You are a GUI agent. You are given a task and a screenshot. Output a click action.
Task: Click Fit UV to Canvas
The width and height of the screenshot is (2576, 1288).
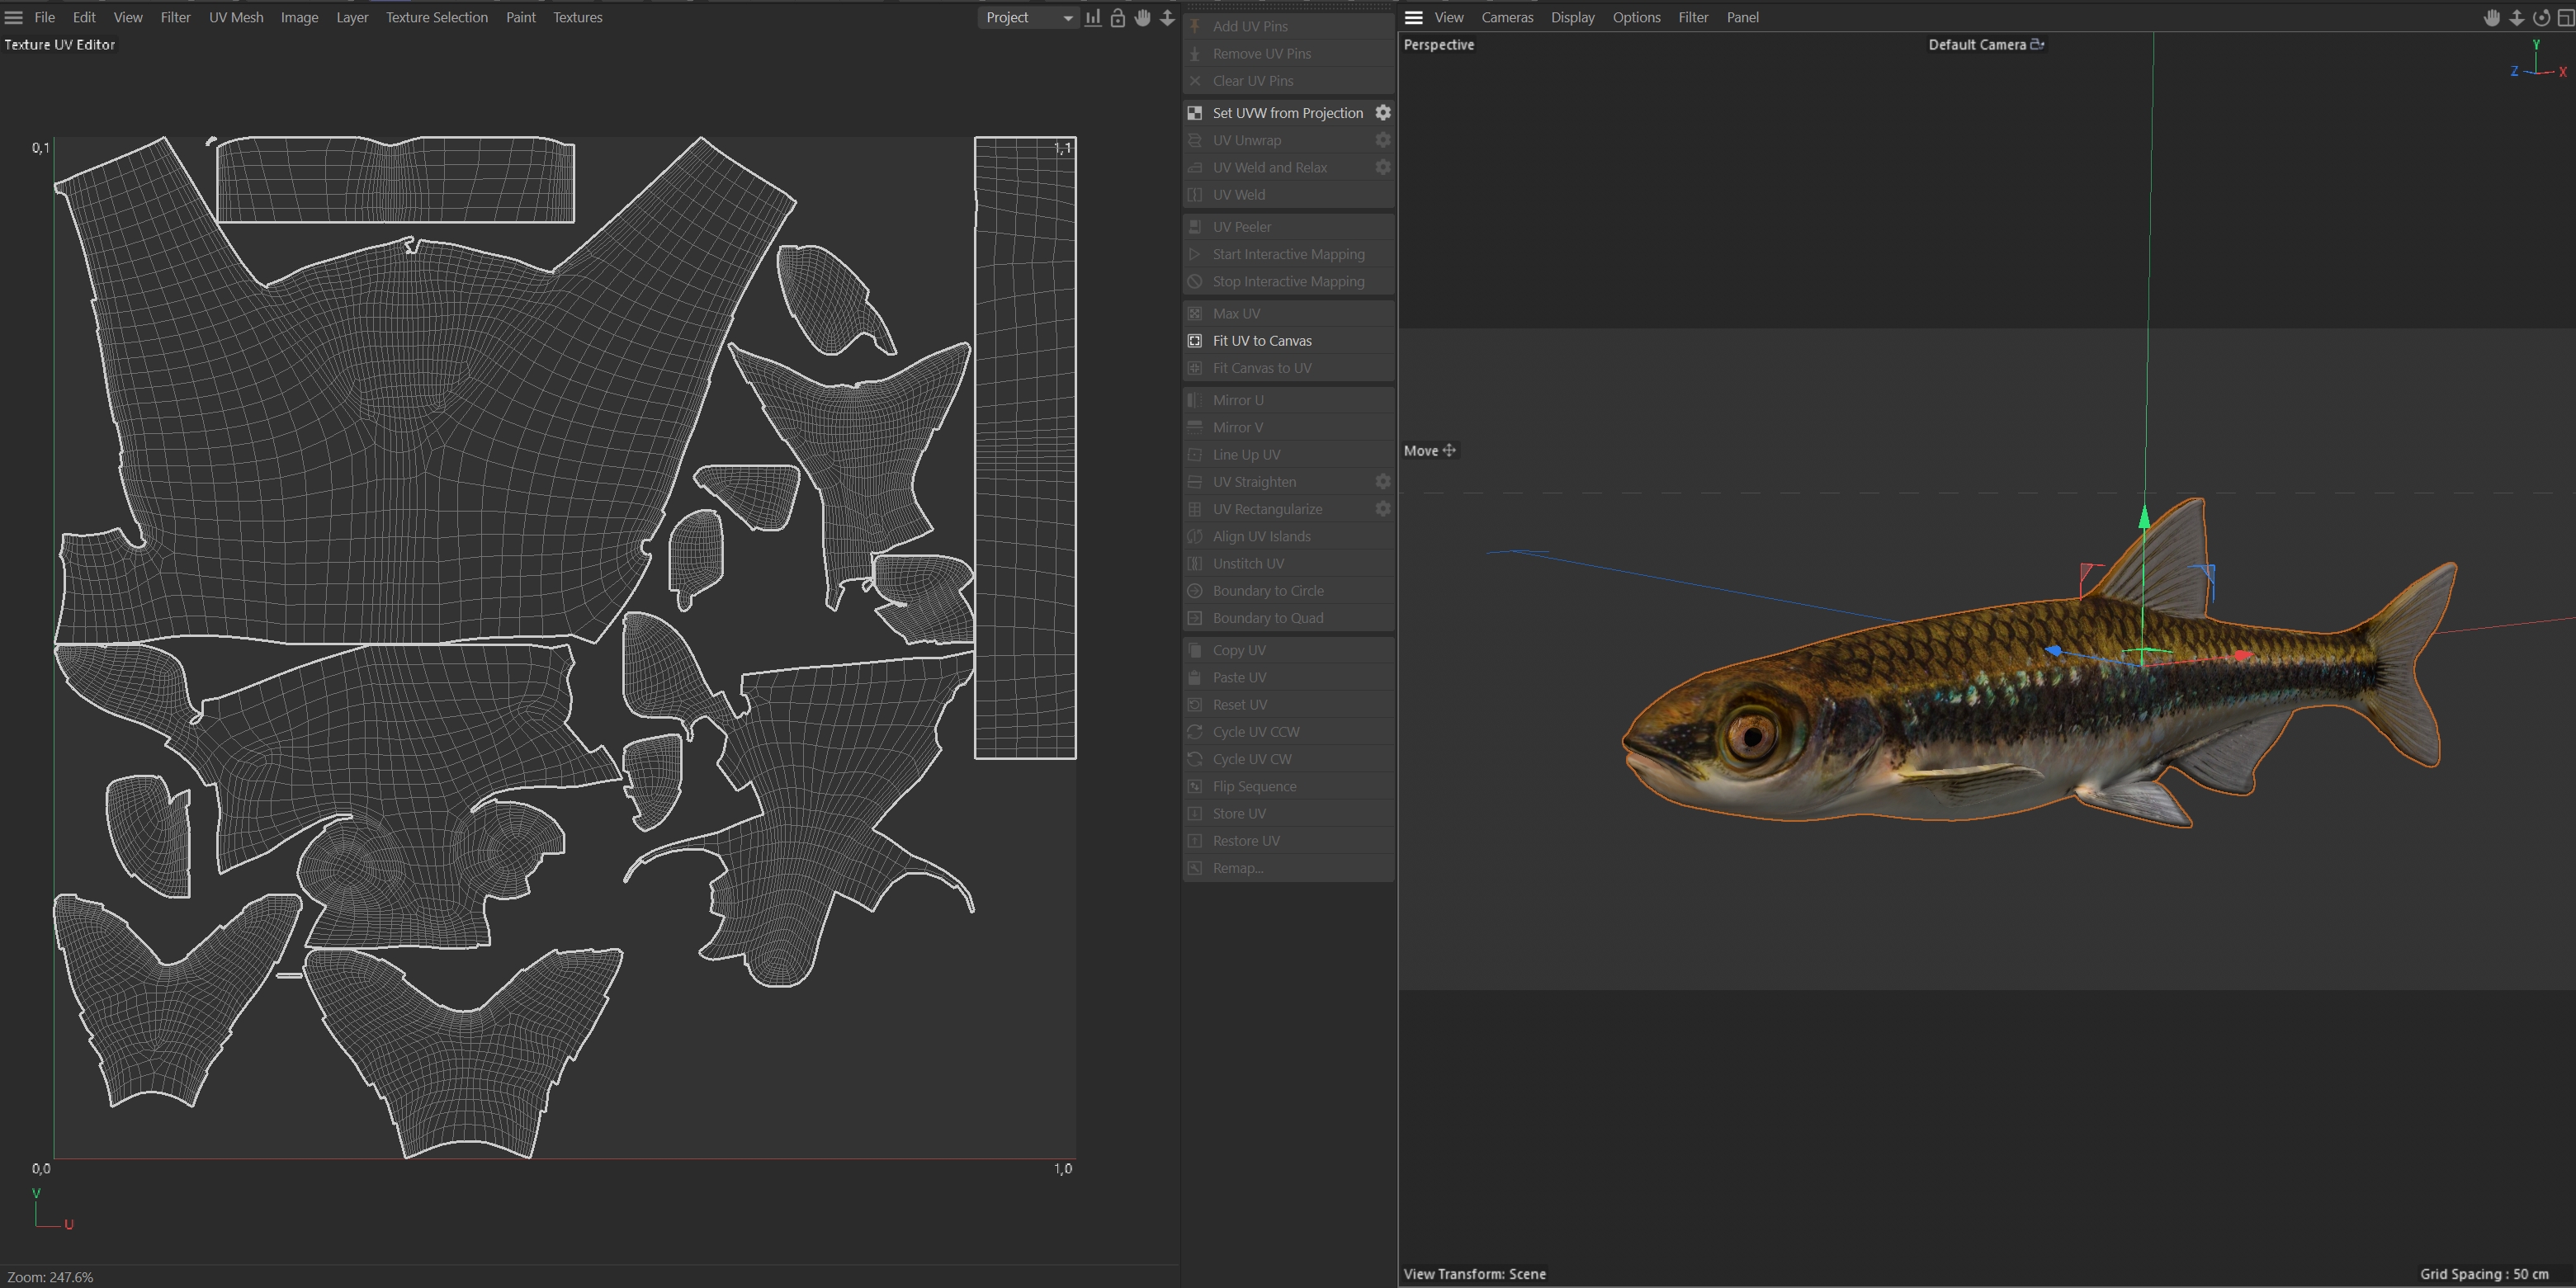pyautogui.click(x=1262, y=341)
